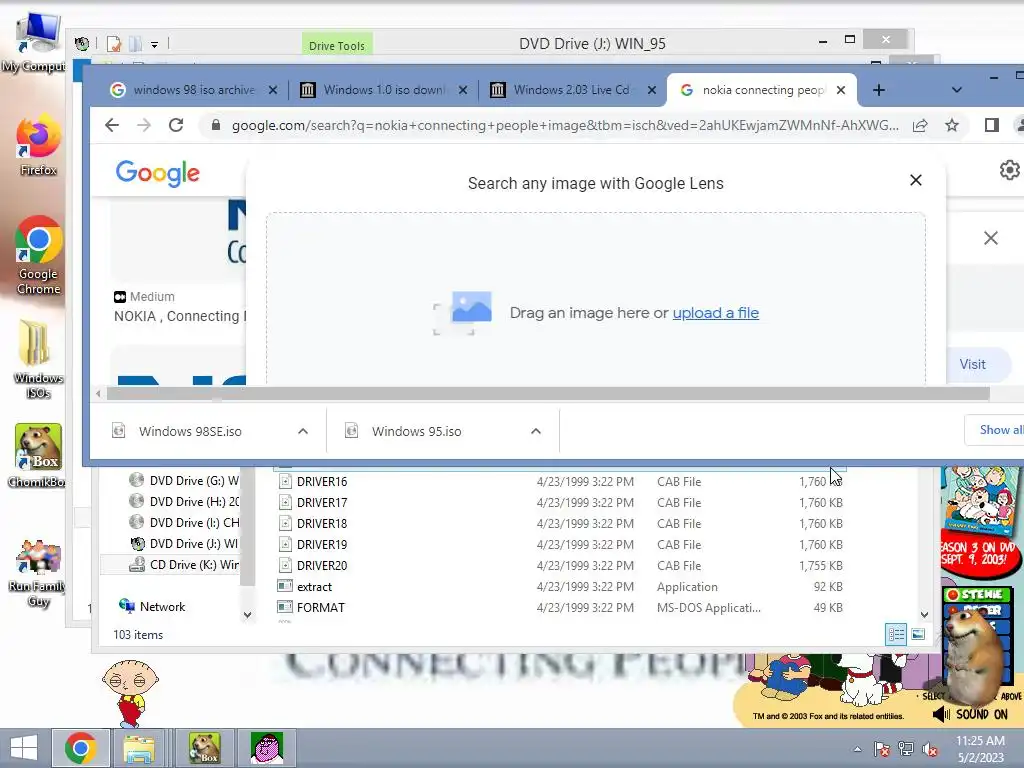Expand the Chrome tab search dropdown
Viewport: 1024px width, 768px height.
click(957, 90)
